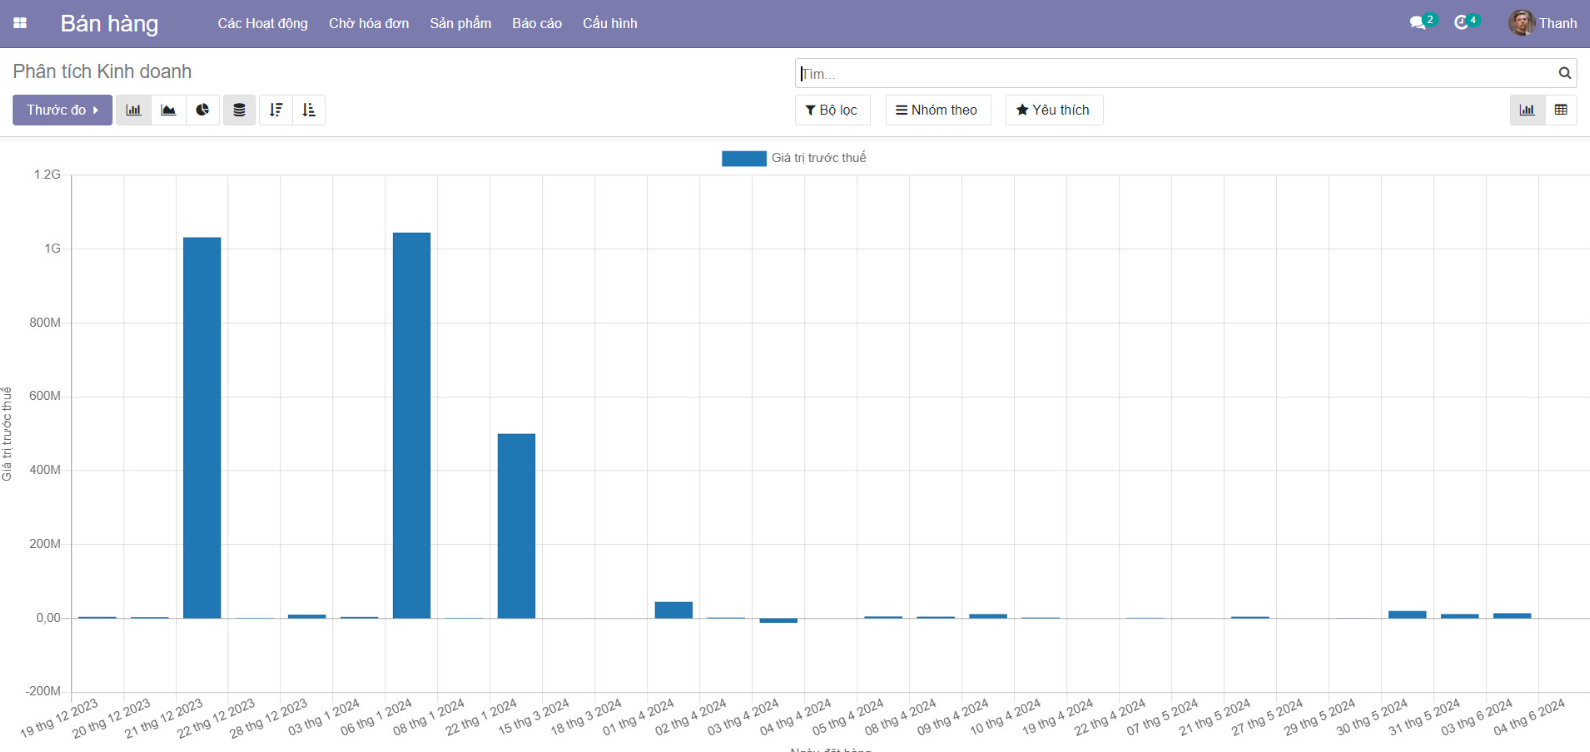Image resolution: width=1590 pixels, height=752 pixels.
Task: Click the Chờ hóa đơn menu
Action: pos(369,23)
